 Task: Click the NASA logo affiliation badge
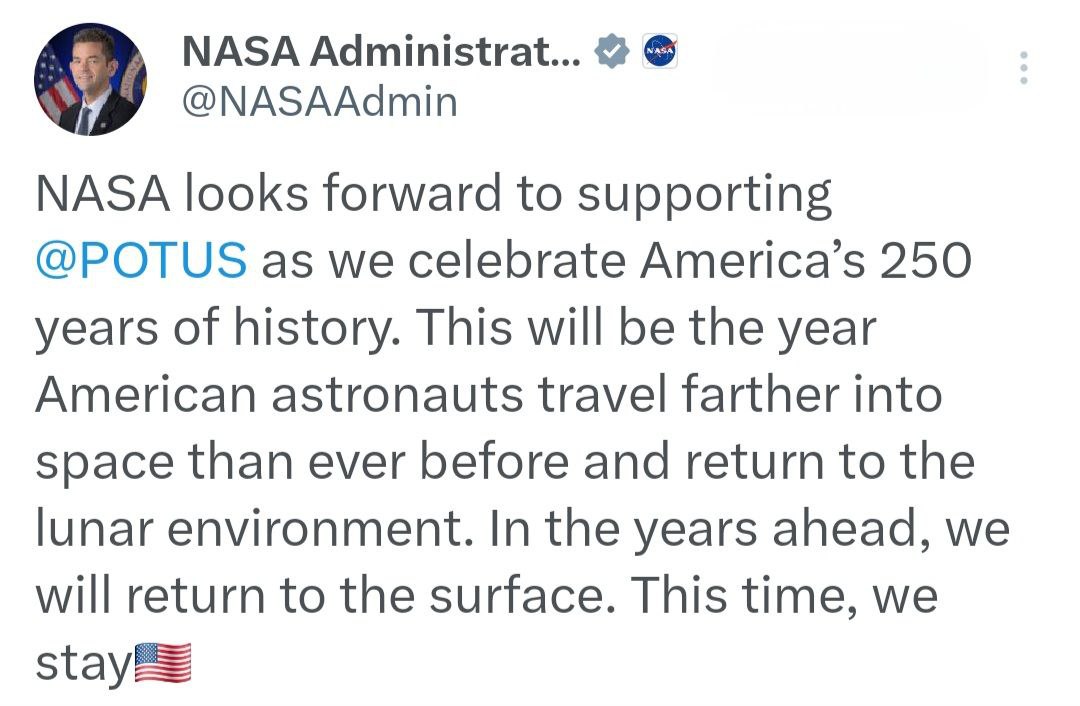point(659,51)
